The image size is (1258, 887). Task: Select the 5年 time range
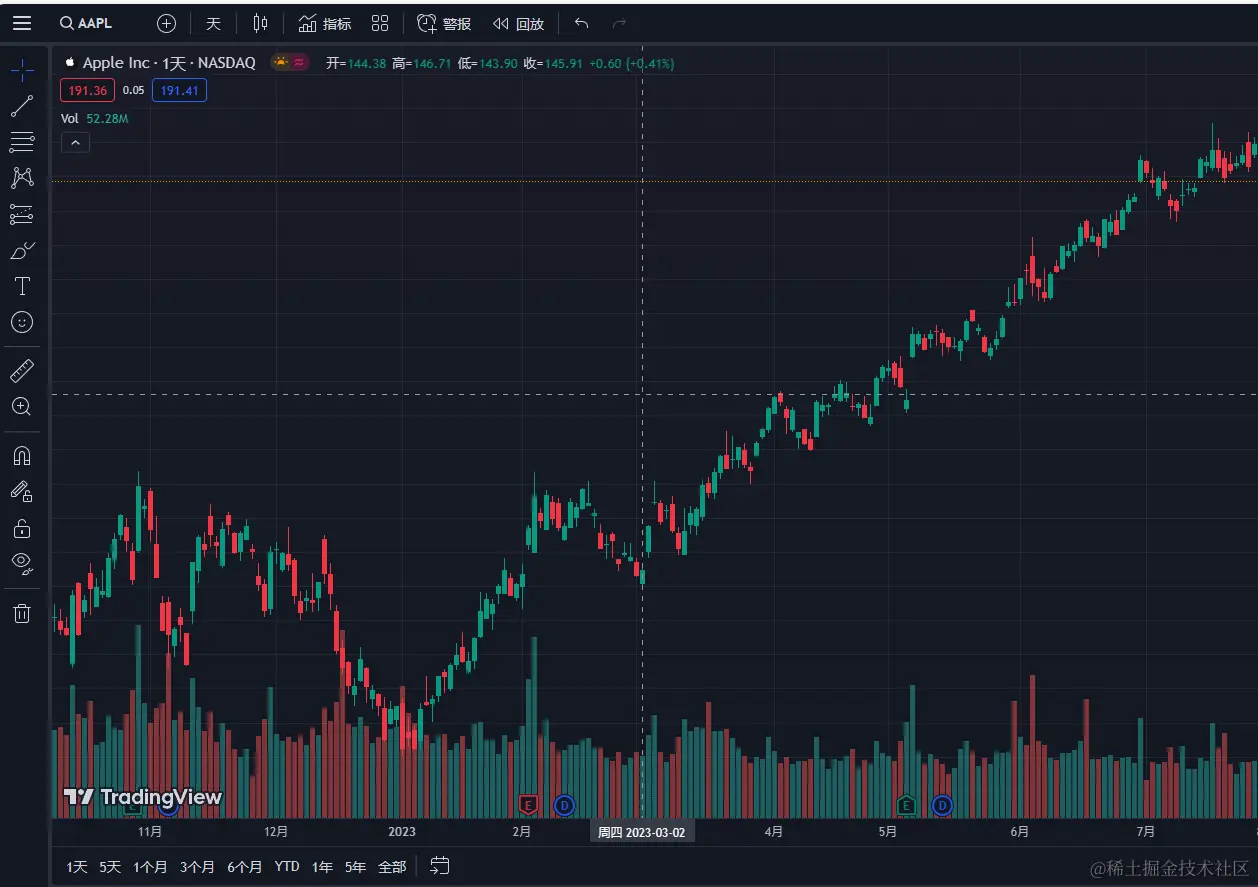tap(355, 867)
